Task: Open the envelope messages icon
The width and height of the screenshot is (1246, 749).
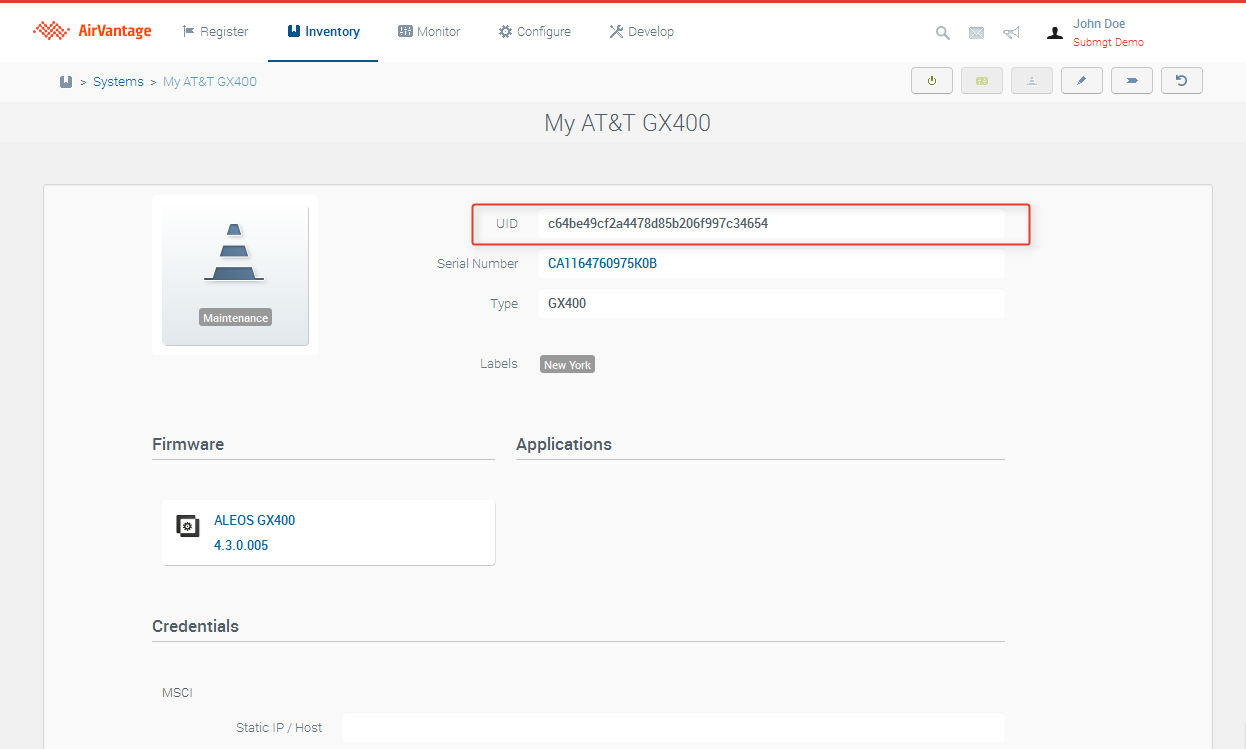Action: point(976,32)
